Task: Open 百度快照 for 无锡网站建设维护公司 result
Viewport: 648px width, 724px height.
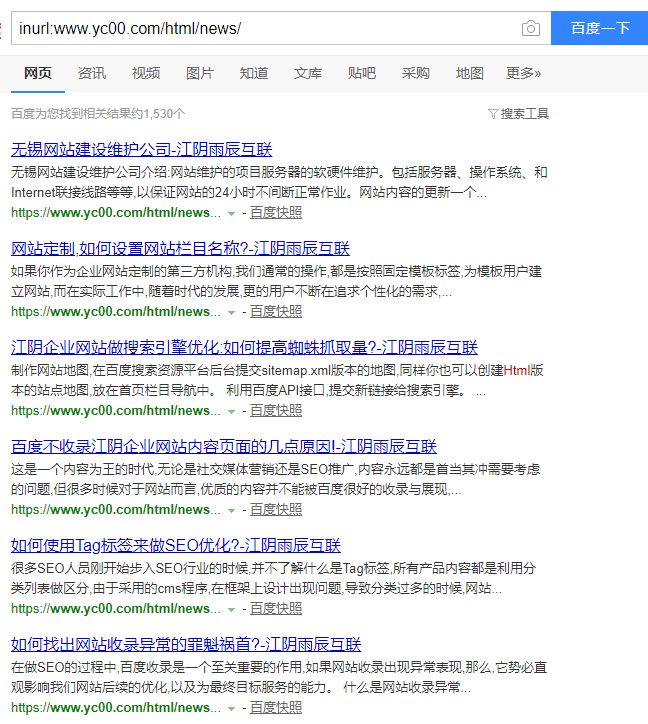Action: 276,212
